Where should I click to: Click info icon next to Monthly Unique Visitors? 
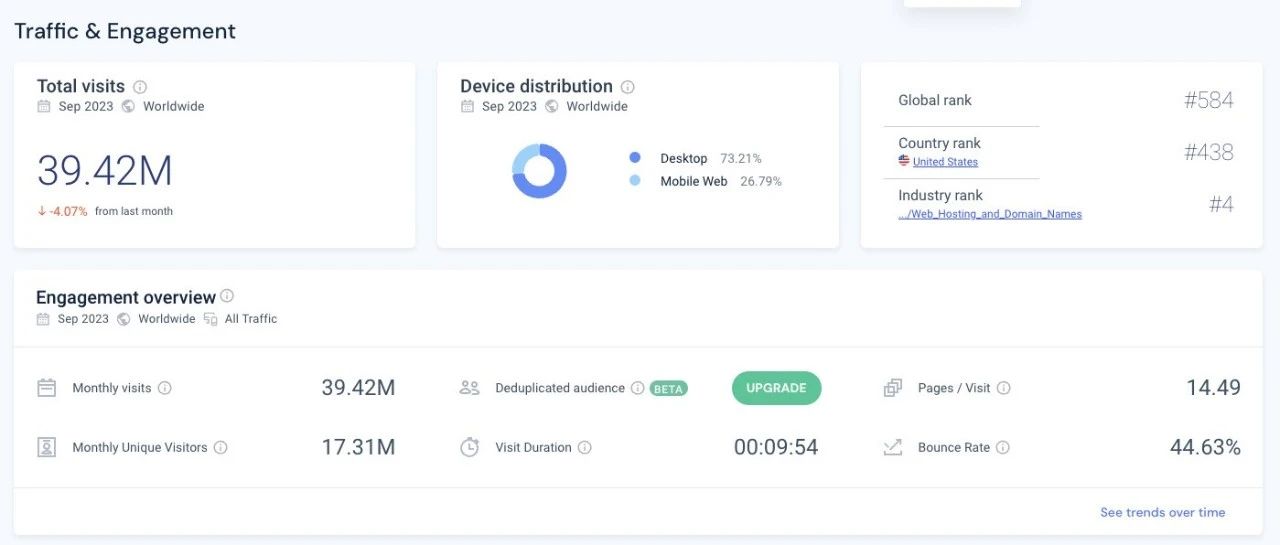pyautogui.click(x=221, y=448)
